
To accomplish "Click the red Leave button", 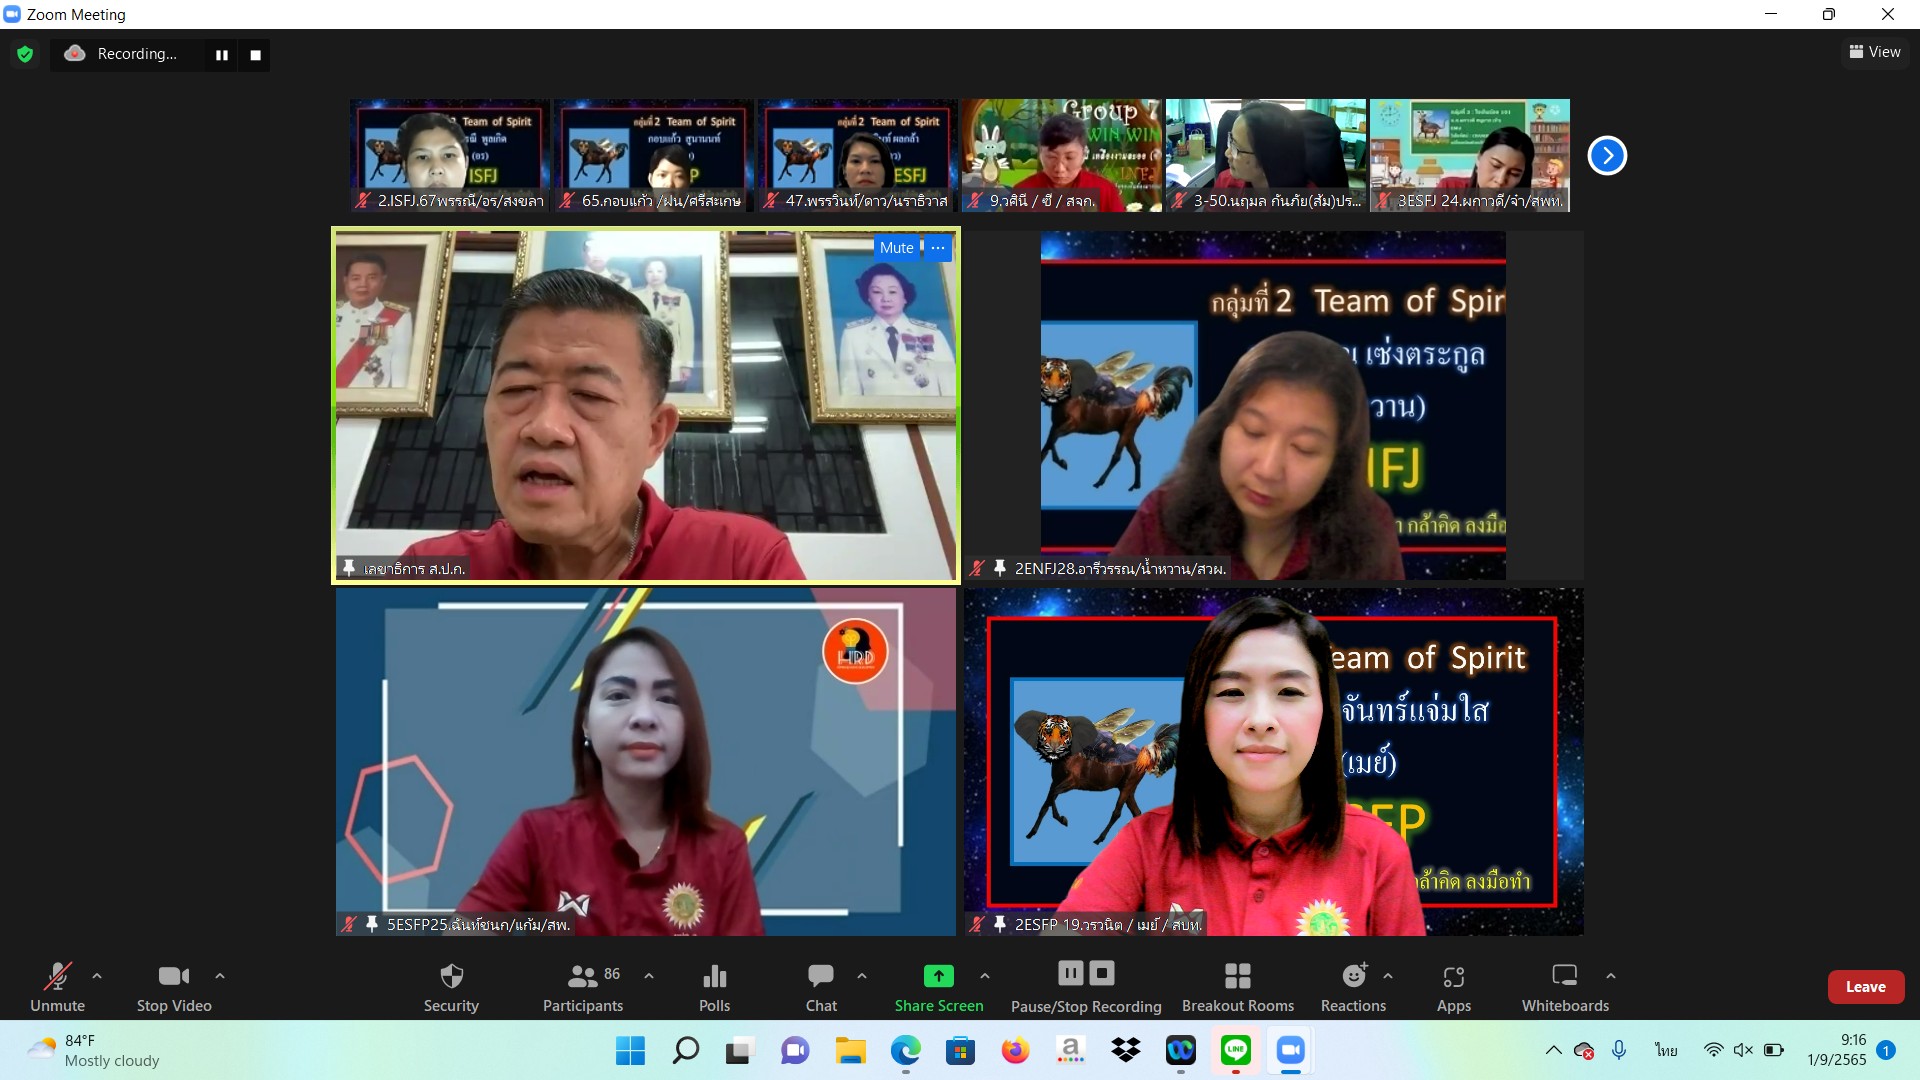I will (1865, 986).
